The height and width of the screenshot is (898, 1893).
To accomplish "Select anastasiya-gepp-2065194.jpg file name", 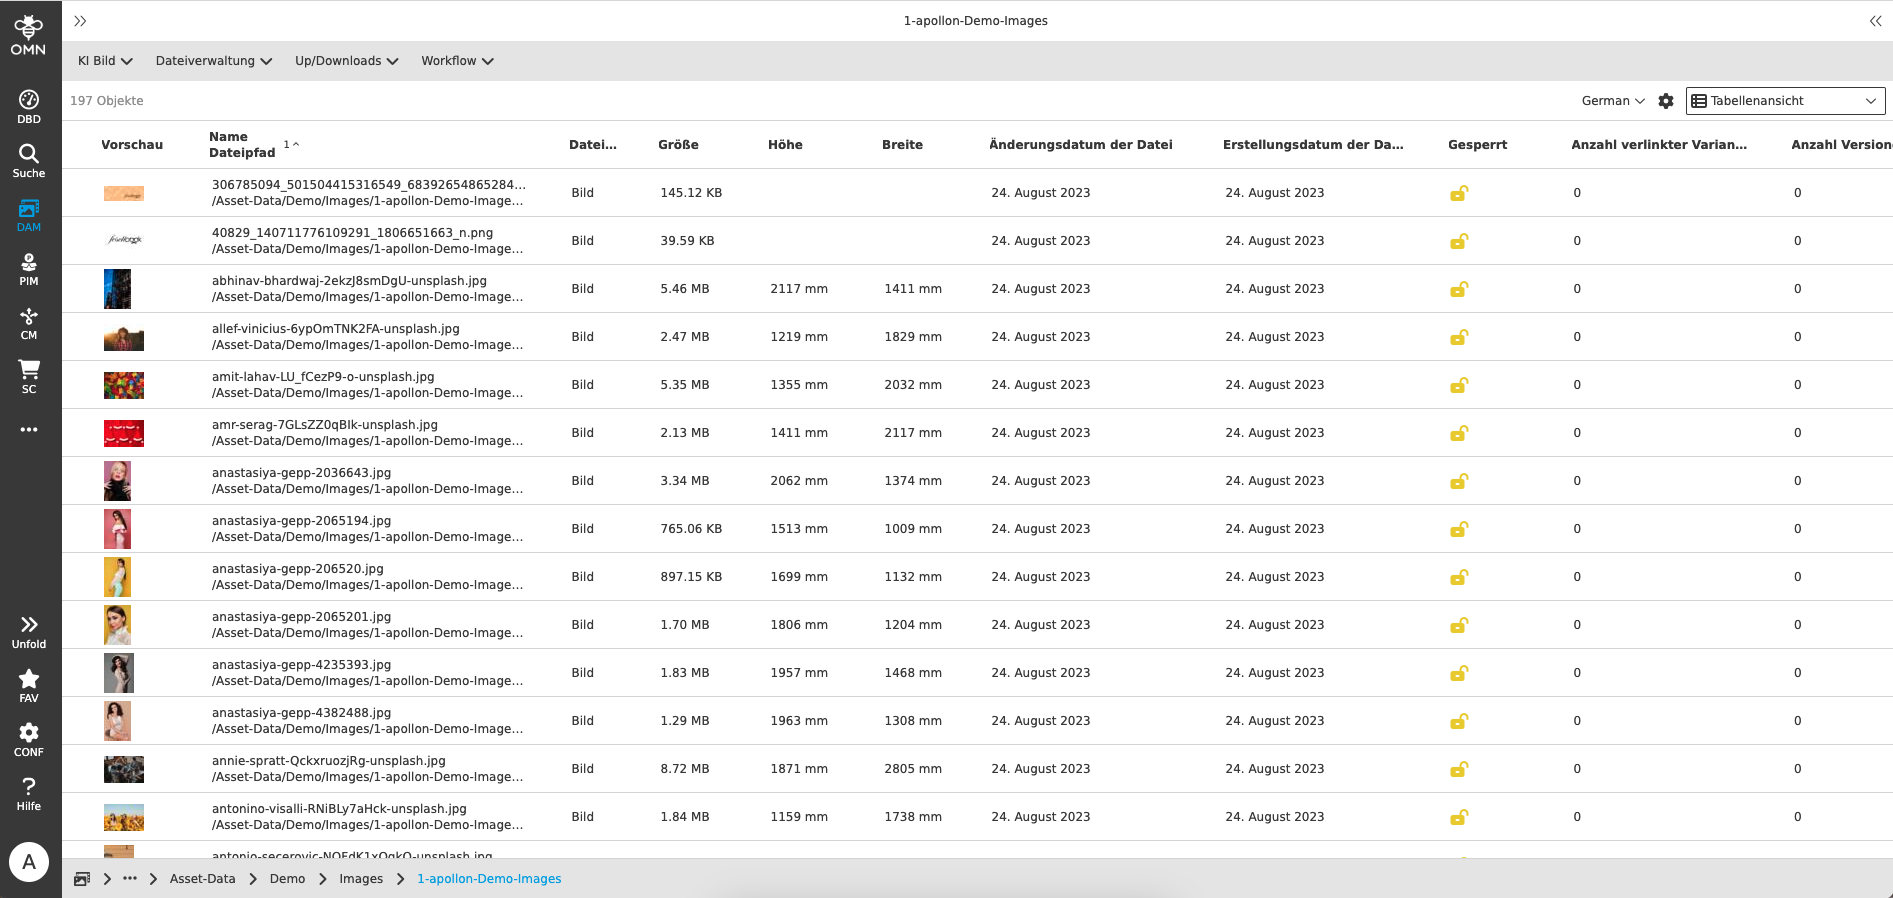I will pyautogui.click(x=301, y=521).
